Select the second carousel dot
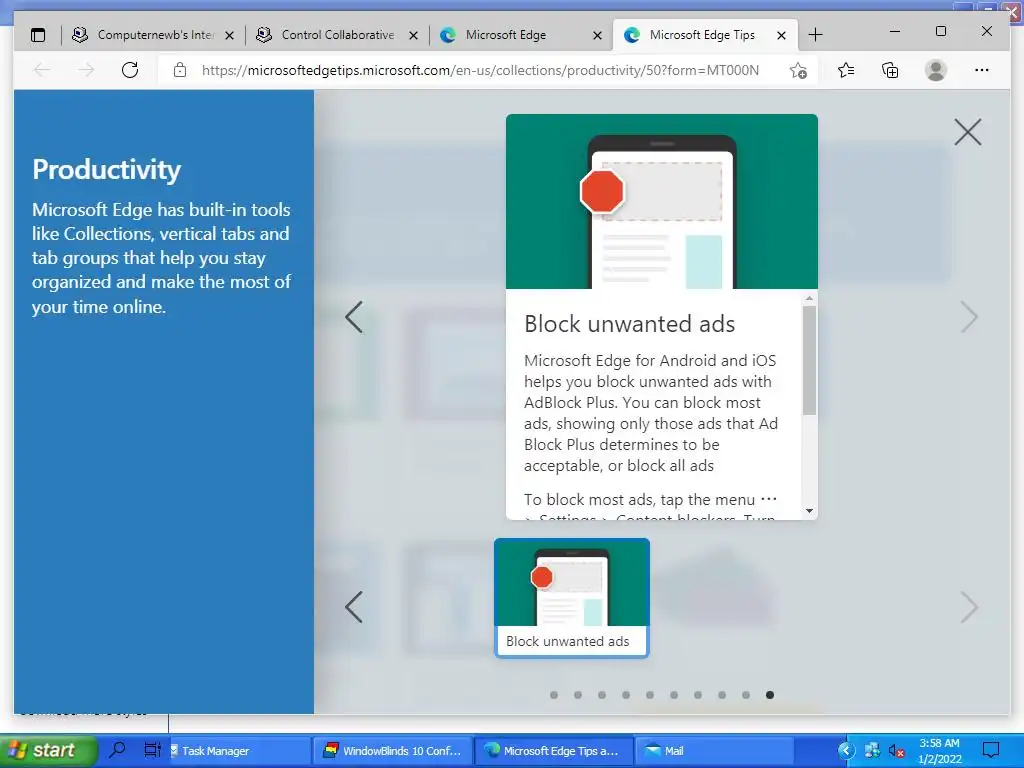Viewport: 1024px width, 768px height. (x=578, y=695)
